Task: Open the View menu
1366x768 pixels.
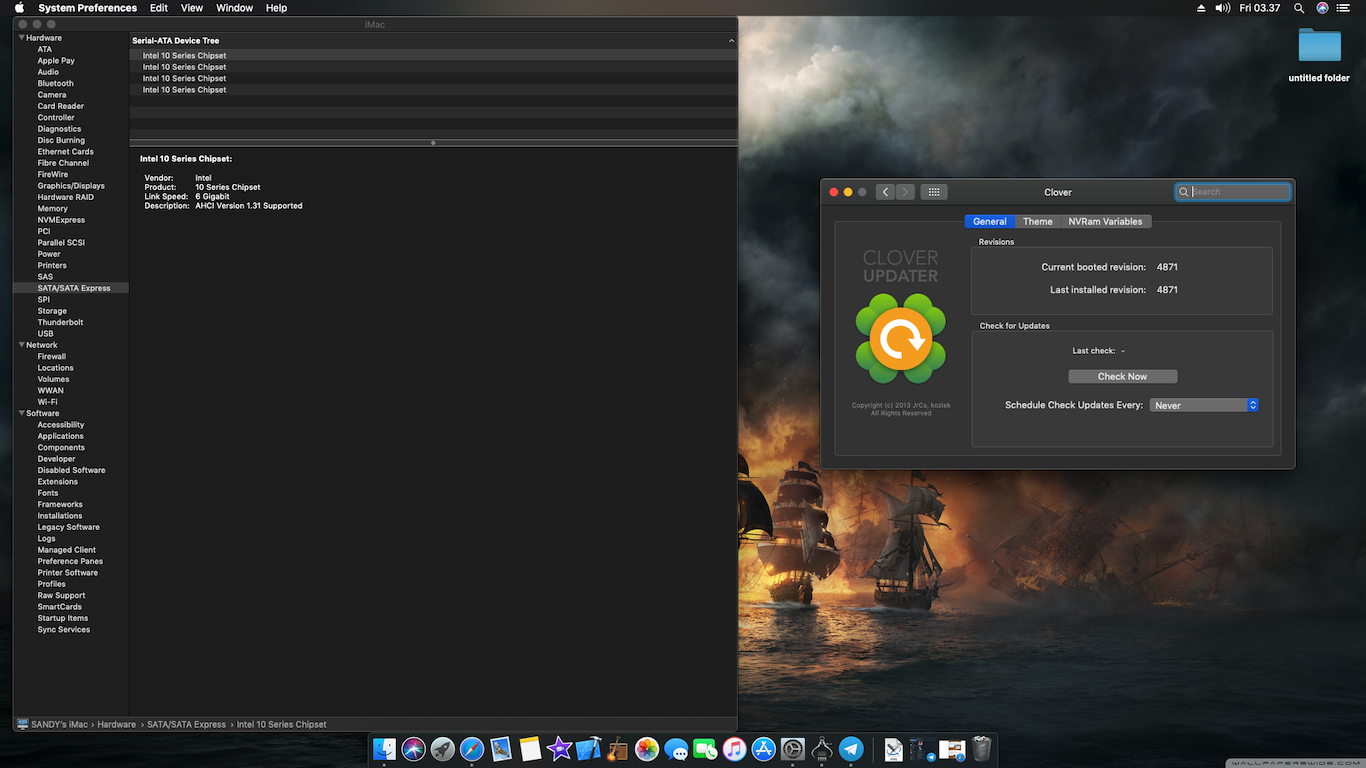Action: click(192, 8)
